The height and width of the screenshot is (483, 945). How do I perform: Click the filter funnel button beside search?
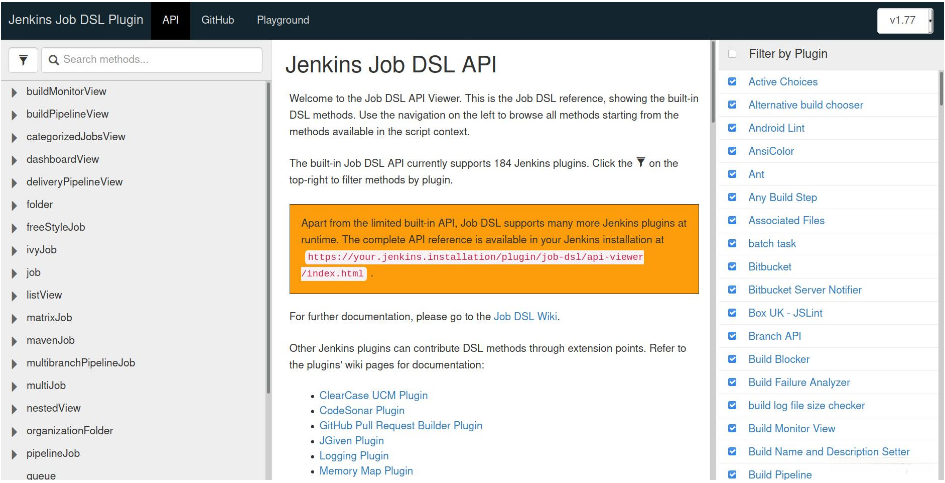tap(23, 60)
